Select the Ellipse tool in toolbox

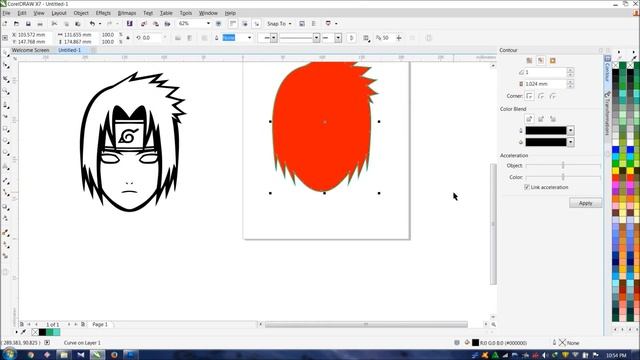tap(6, 141)
